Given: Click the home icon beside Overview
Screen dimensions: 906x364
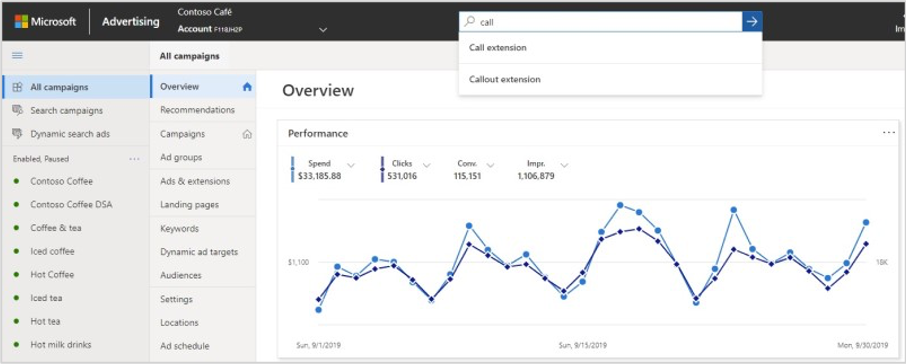Looking at the screenshot, I should tap(247, 87).
